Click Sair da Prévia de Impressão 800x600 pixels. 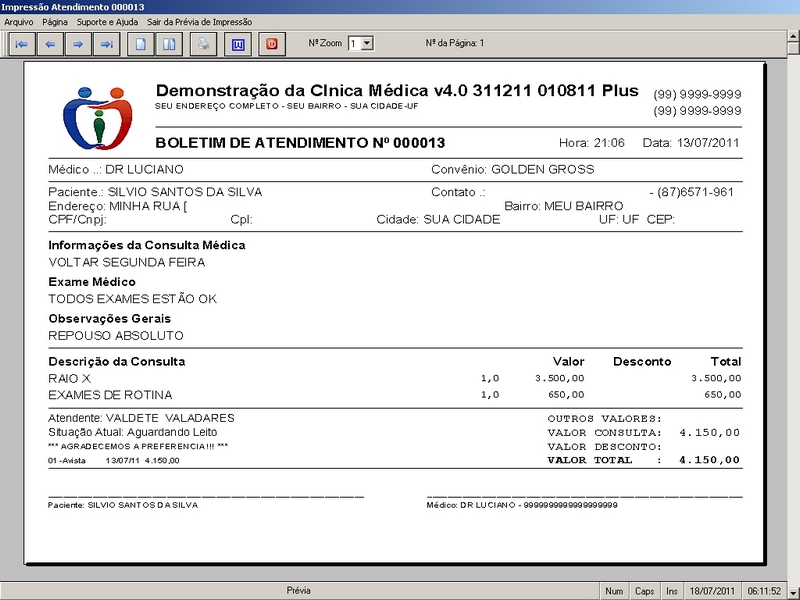point(199,22)
